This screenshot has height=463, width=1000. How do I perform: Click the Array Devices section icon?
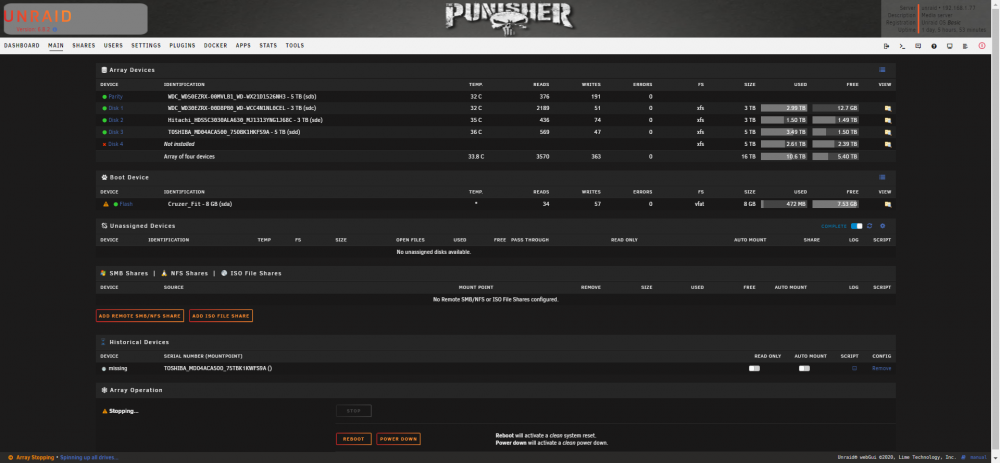[x=104, y=70]
